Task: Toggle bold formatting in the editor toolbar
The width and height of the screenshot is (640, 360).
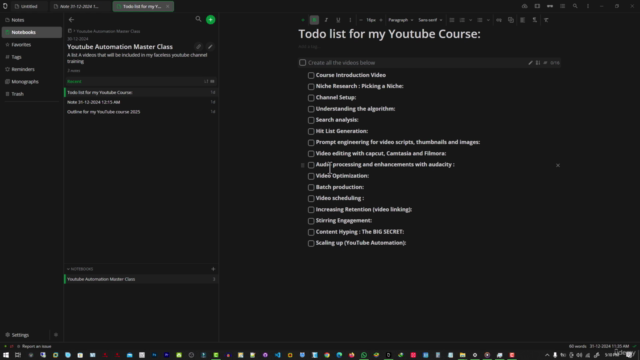Action: coord(314,20)
